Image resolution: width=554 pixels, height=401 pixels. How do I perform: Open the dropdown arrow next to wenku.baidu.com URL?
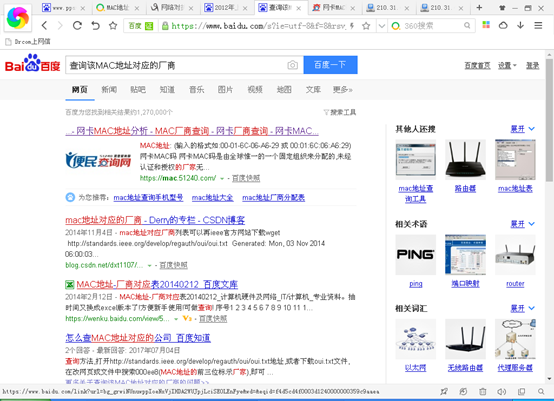176,319
